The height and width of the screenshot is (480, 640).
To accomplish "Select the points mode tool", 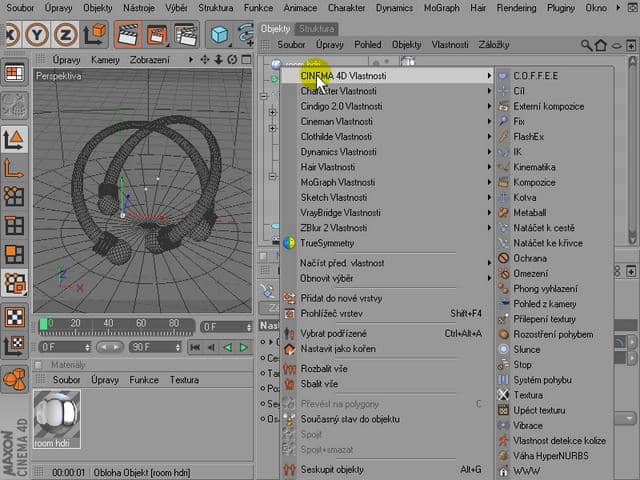I will pyautogui.click(x=14, y=196).
